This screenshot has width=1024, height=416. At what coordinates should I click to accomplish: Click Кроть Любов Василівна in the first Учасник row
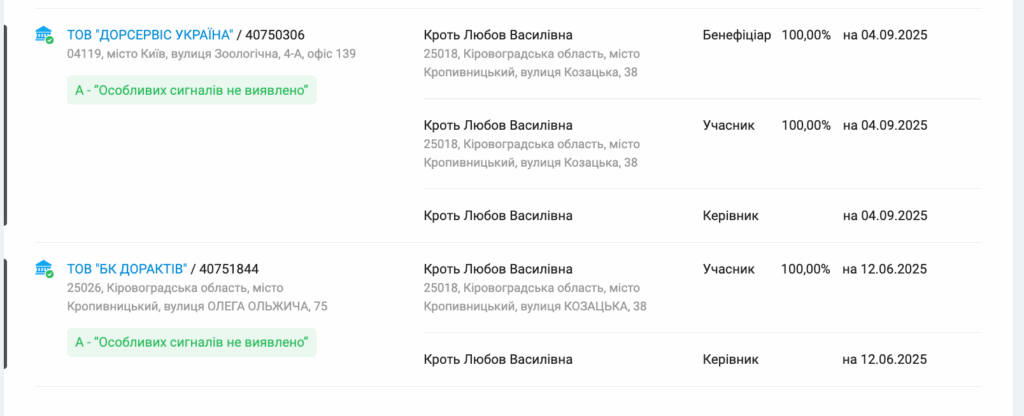[x=498, y=125]
